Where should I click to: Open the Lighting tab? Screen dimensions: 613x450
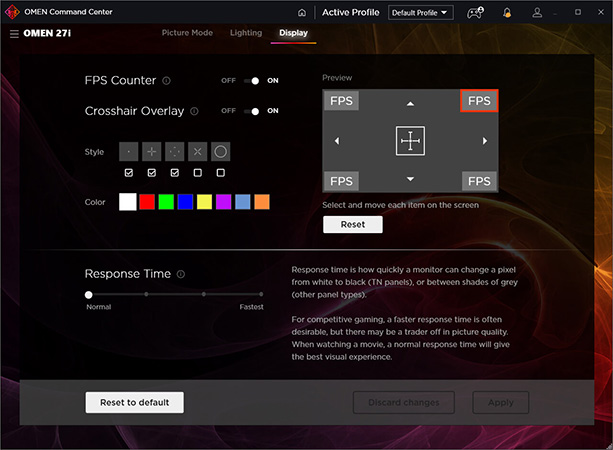[246, 33]
